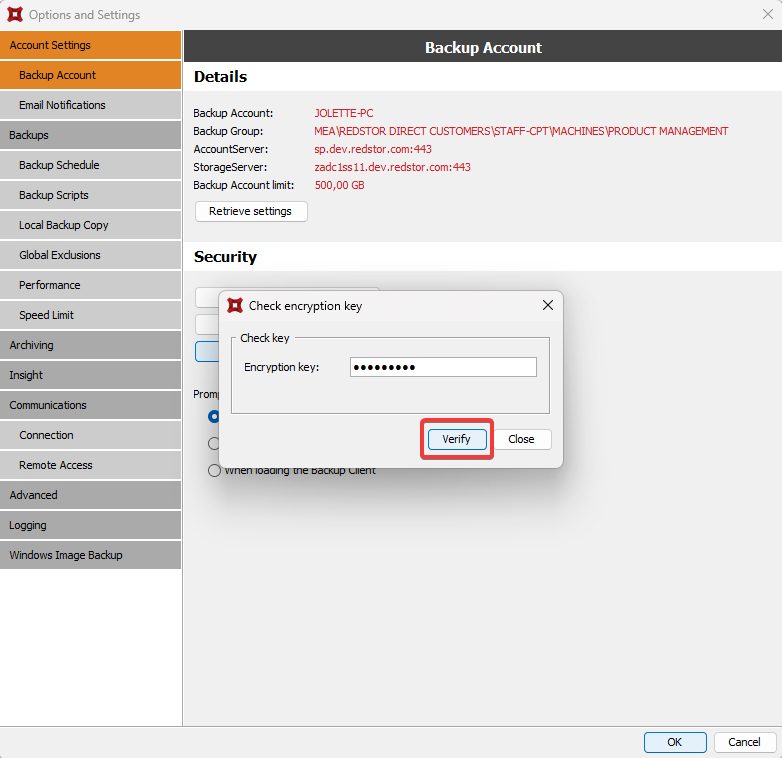This screenshot has height=758, width=782.
Task: Click zadc1ss11.dev.redstor.com:443 storage value
Action: pos(392,167)
